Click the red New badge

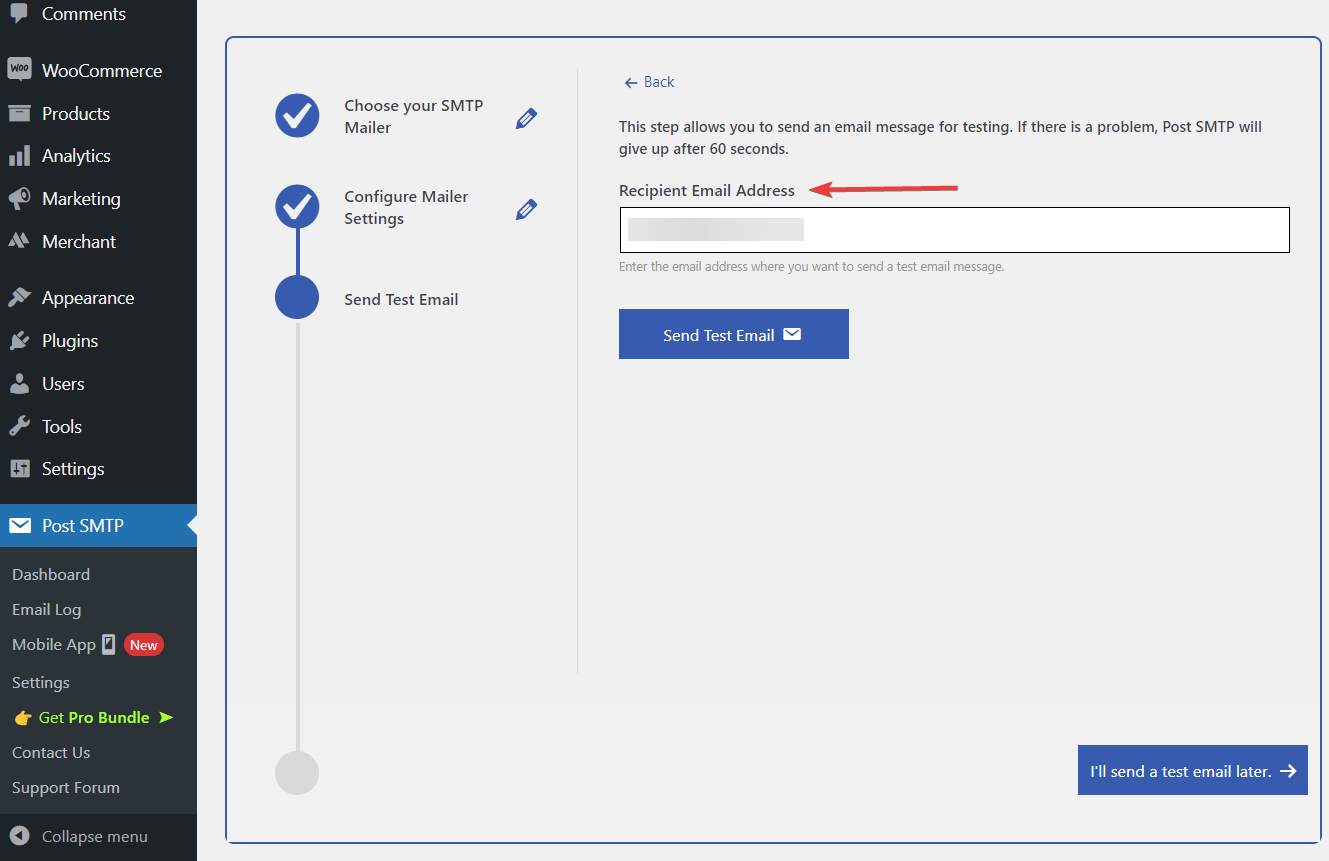(x=144, y=645)
